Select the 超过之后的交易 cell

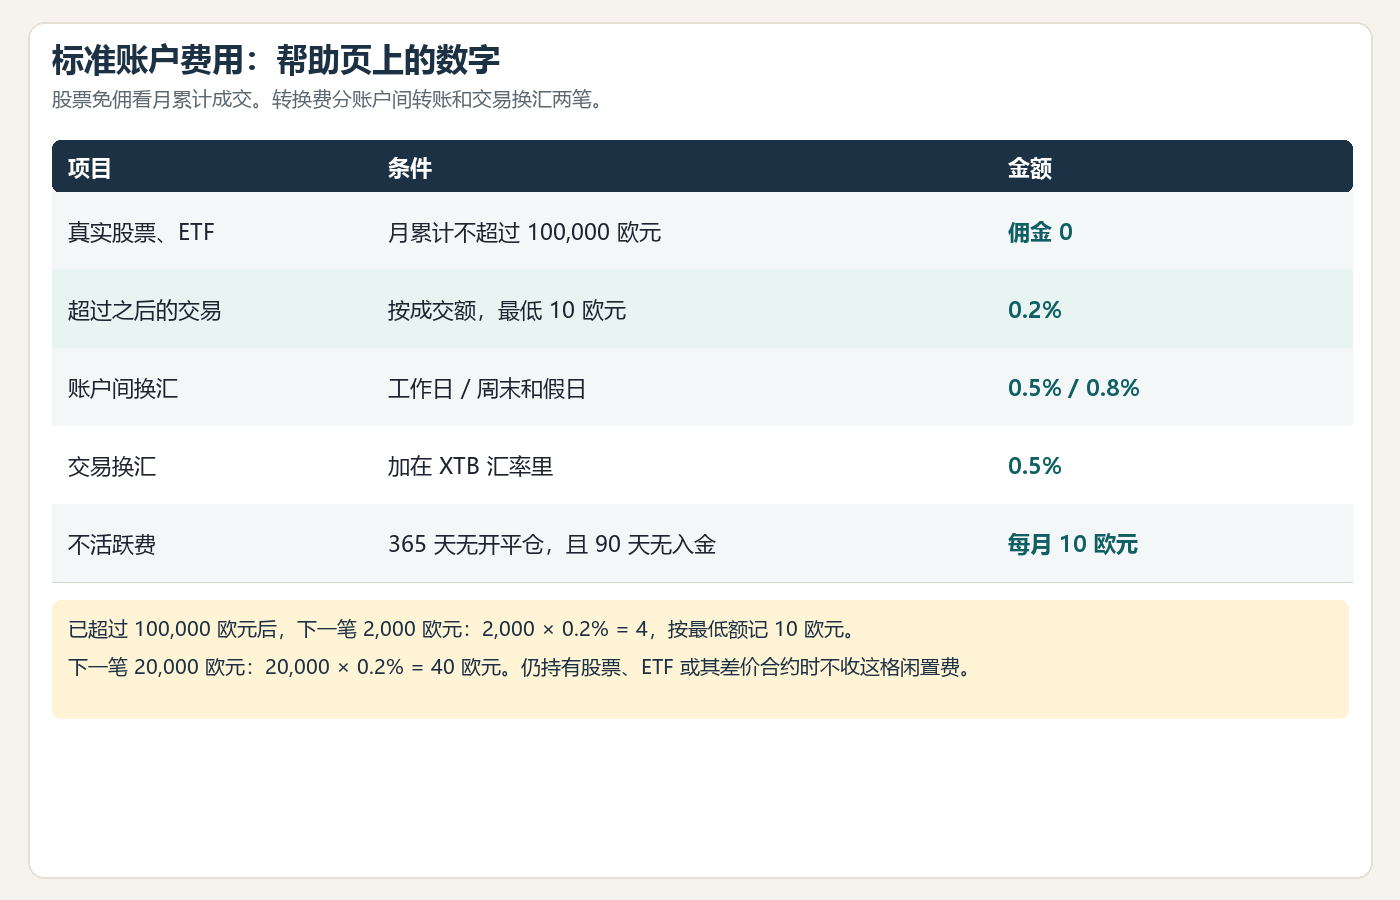[x=145, y=310]
